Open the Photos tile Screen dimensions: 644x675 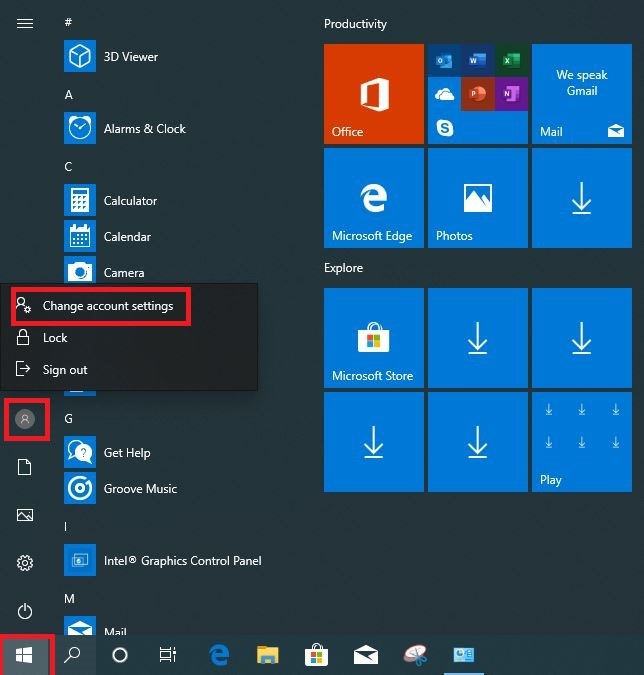(x=477, y=197)
